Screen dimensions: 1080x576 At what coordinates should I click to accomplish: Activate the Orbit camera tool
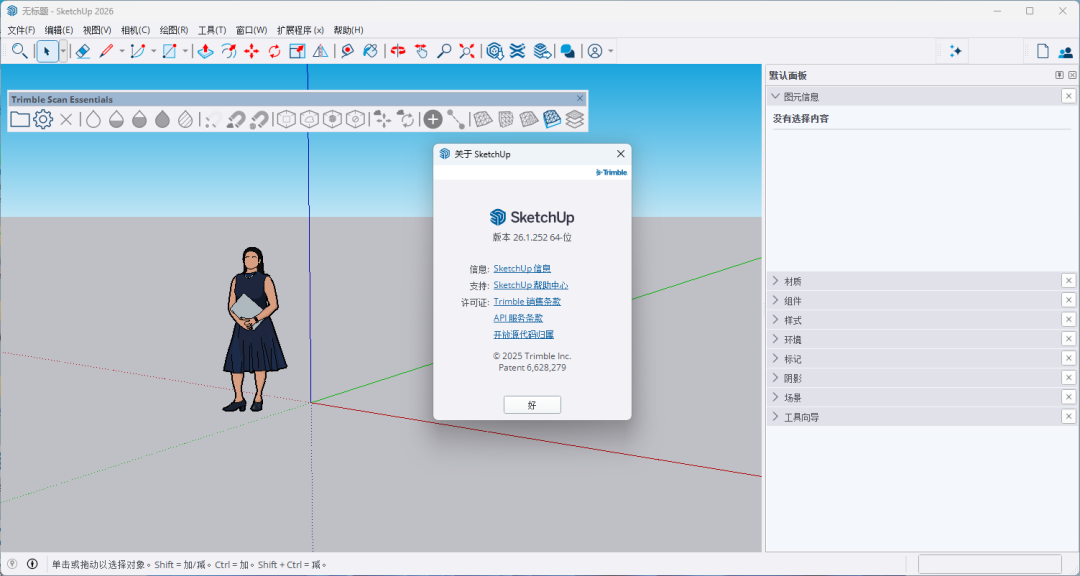tap(398, 51)
